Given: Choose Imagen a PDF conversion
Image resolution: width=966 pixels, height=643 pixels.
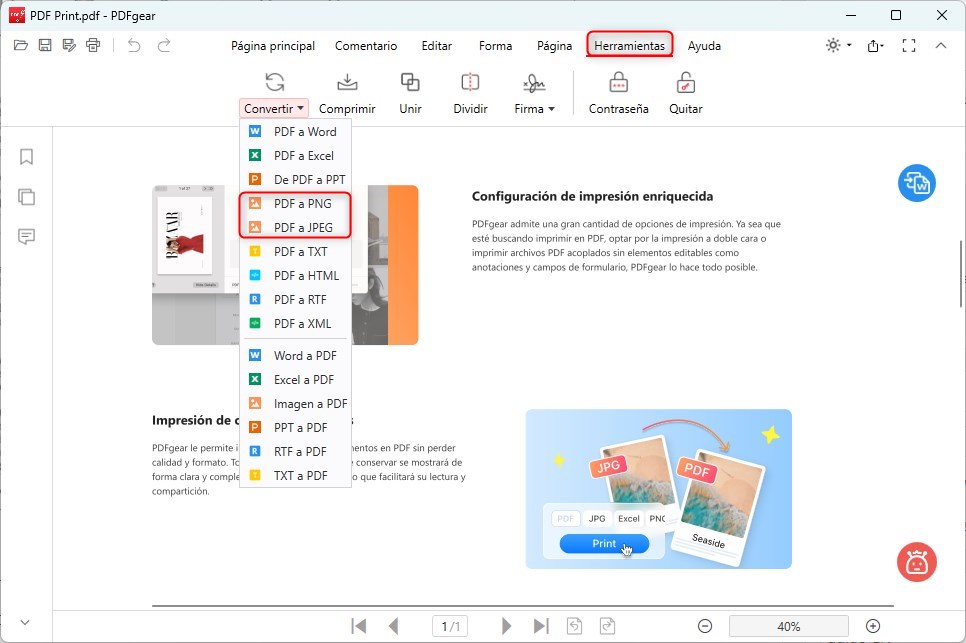Looking at the screenshot, I should click(x=295, y=403).
